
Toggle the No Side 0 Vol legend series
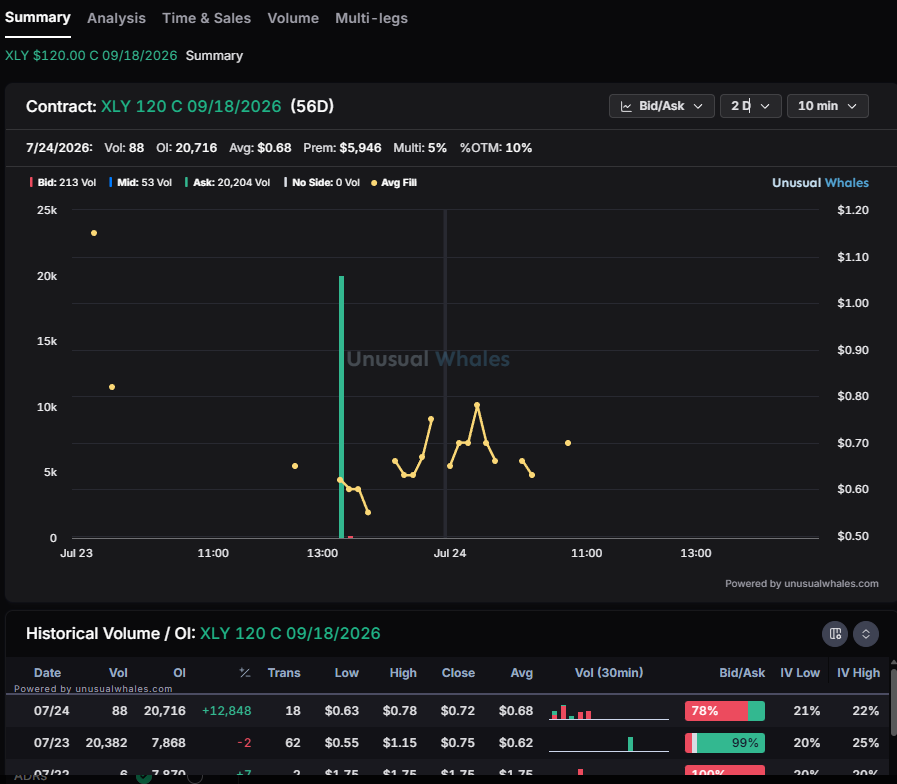[x=322, y=183]
